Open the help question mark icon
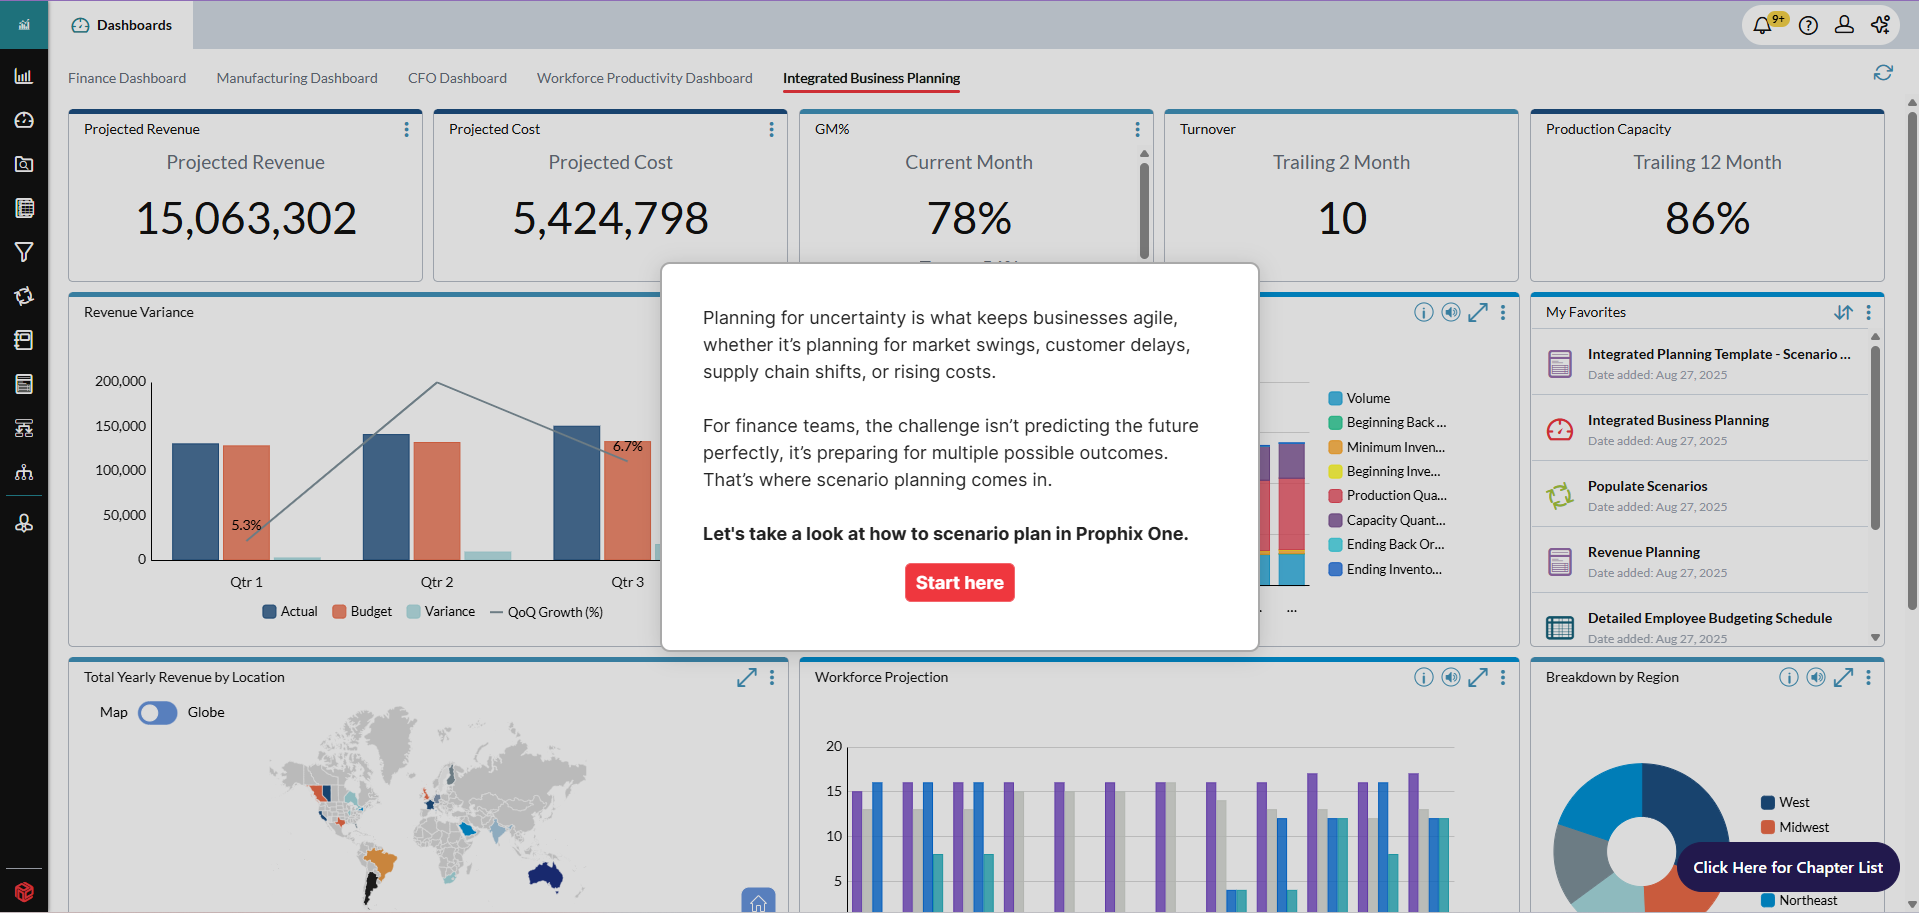Screen dimensions: 1919x913 click(x=1808, y=25)
